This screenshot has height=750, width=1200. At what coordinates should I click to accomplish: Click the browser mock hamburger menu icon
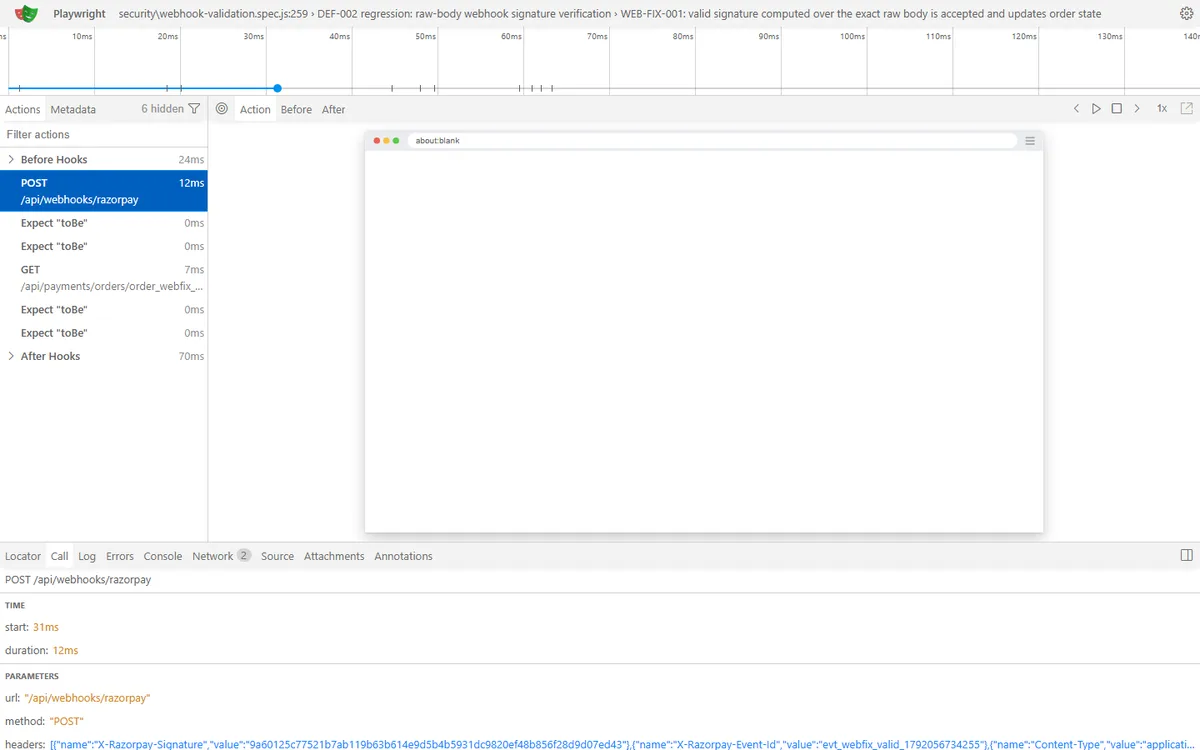point(1030,141)
